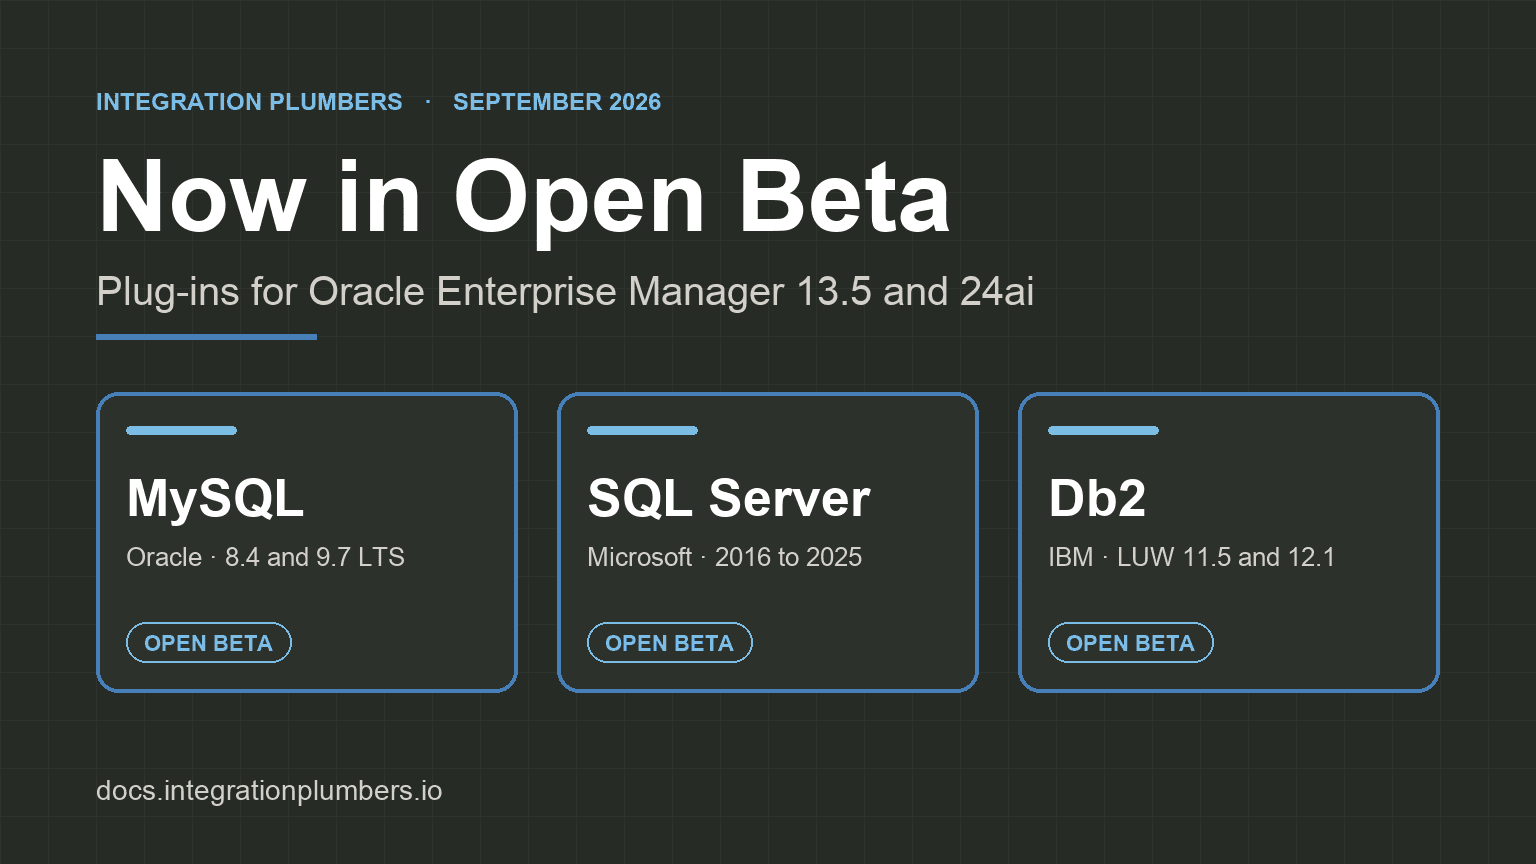Select the SQL Server card title
This screenshot has width=1536, height=864.
coord(729,498)
